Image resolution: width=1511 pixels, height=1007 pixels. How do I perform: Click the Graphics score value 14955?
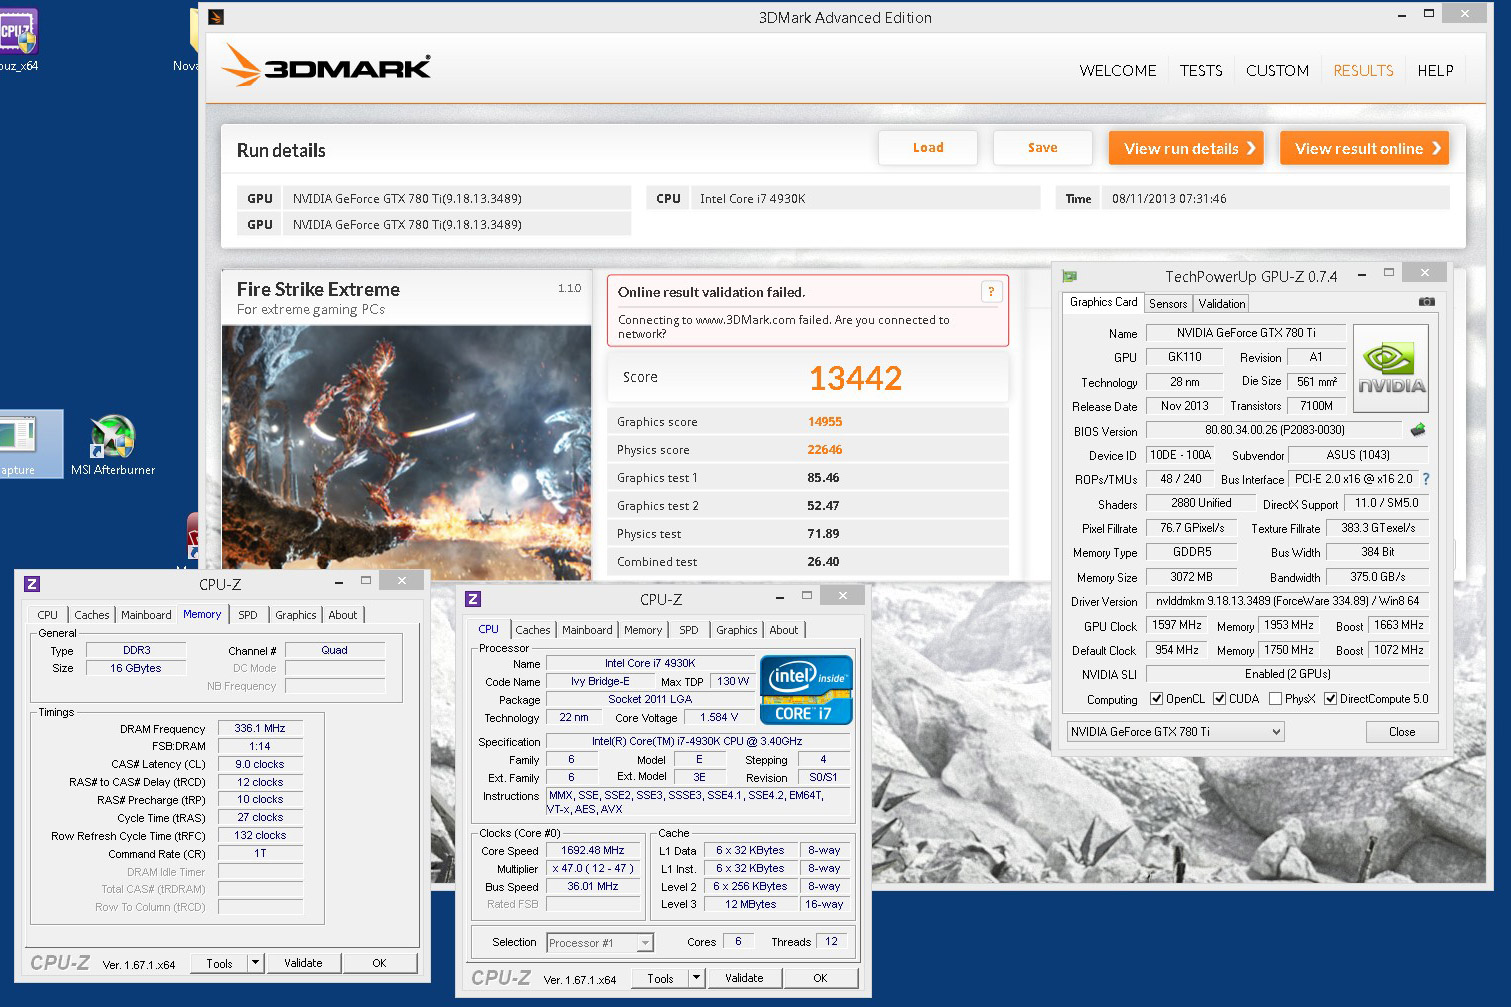click(x=825, y=422)
